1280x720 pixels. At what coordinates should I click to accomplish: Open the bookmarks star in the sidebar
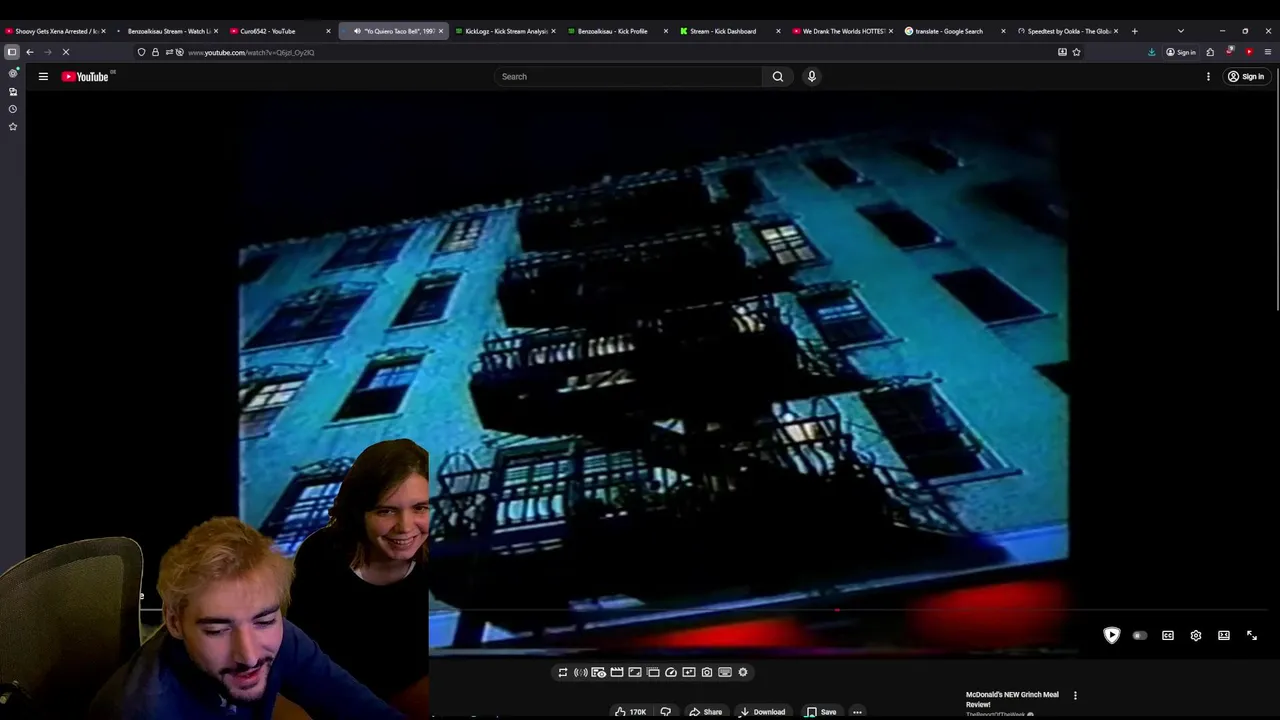click(13, 127)
